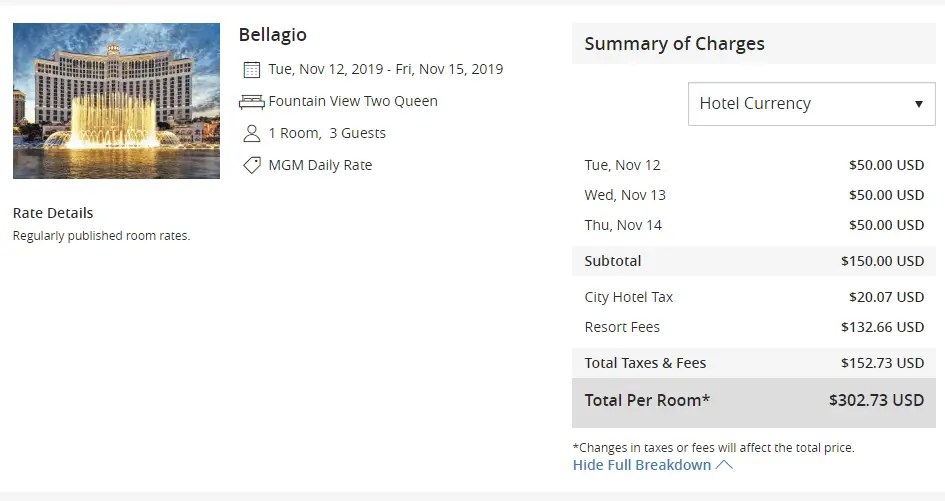This screenshot has width=945, height=501.
Task: Click the stay dates Nov 12 - Nov 15
Action: [385, 70]
